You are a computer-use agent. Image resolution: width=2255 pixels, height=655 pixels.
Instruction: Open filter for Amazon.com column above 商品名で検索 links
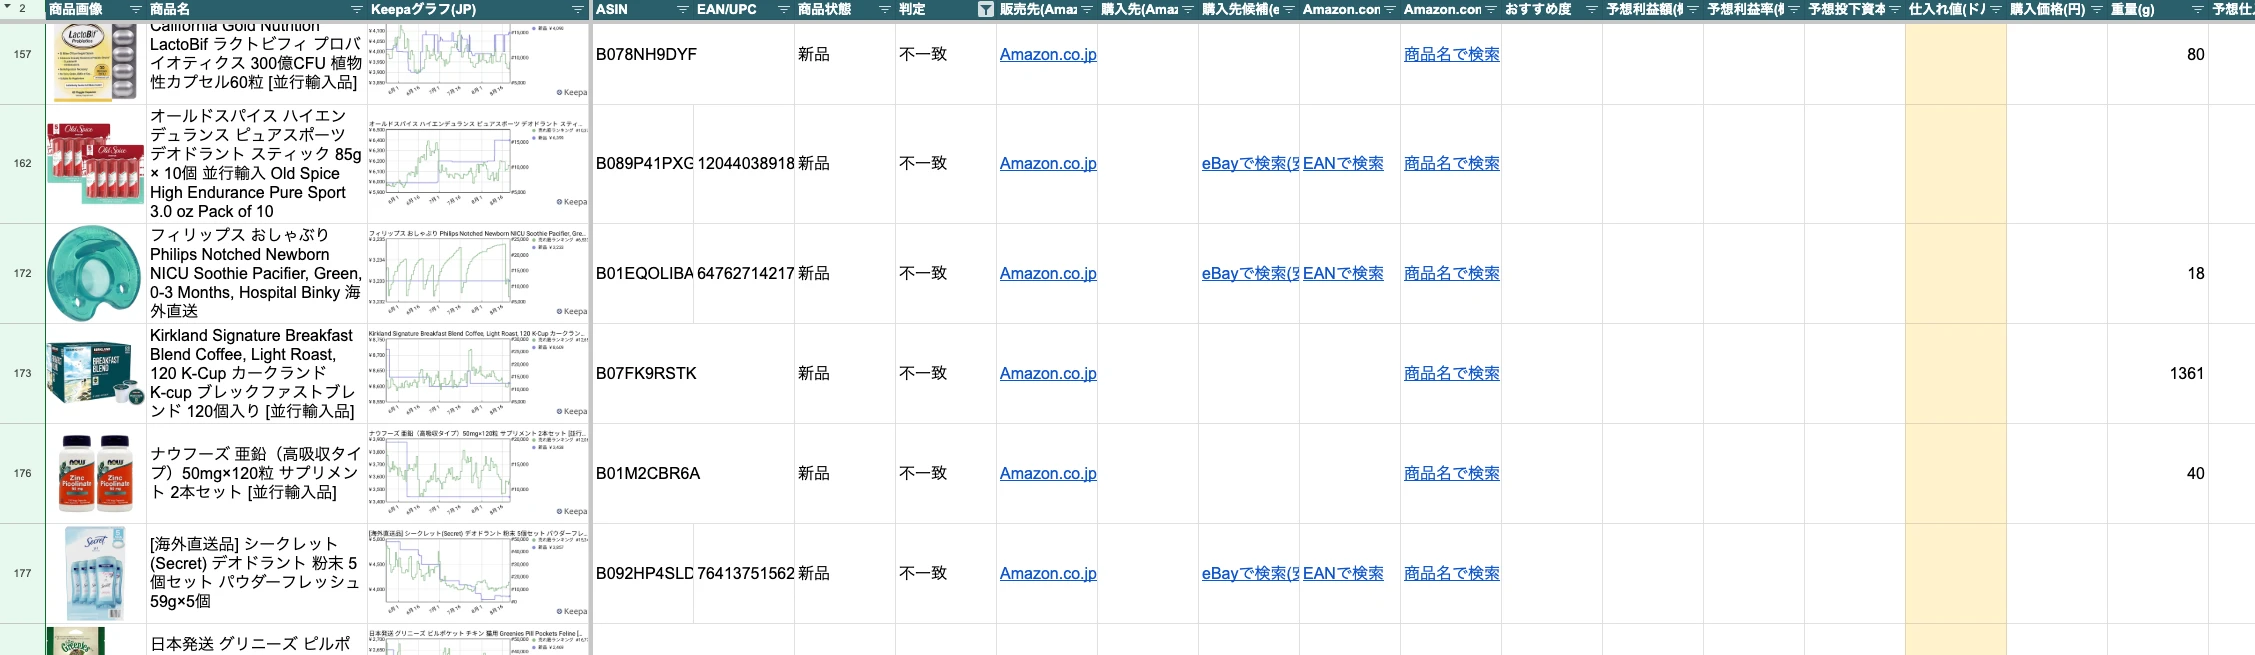(x=1491, y=9)
